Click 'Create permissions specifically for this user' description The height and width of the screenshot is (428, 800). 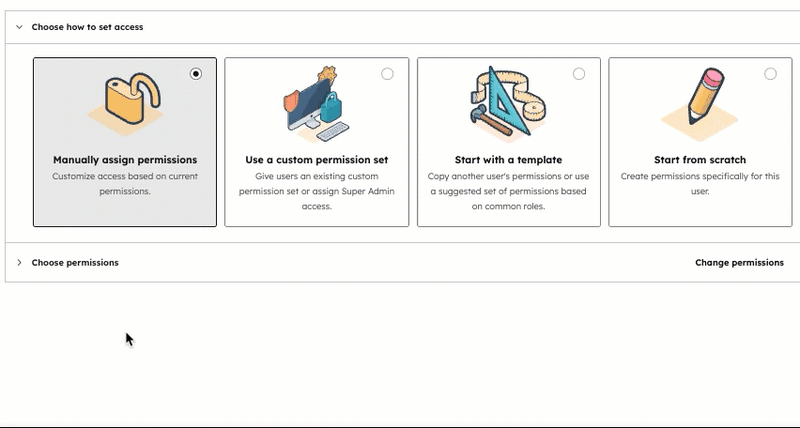click(x=700, y=183)
